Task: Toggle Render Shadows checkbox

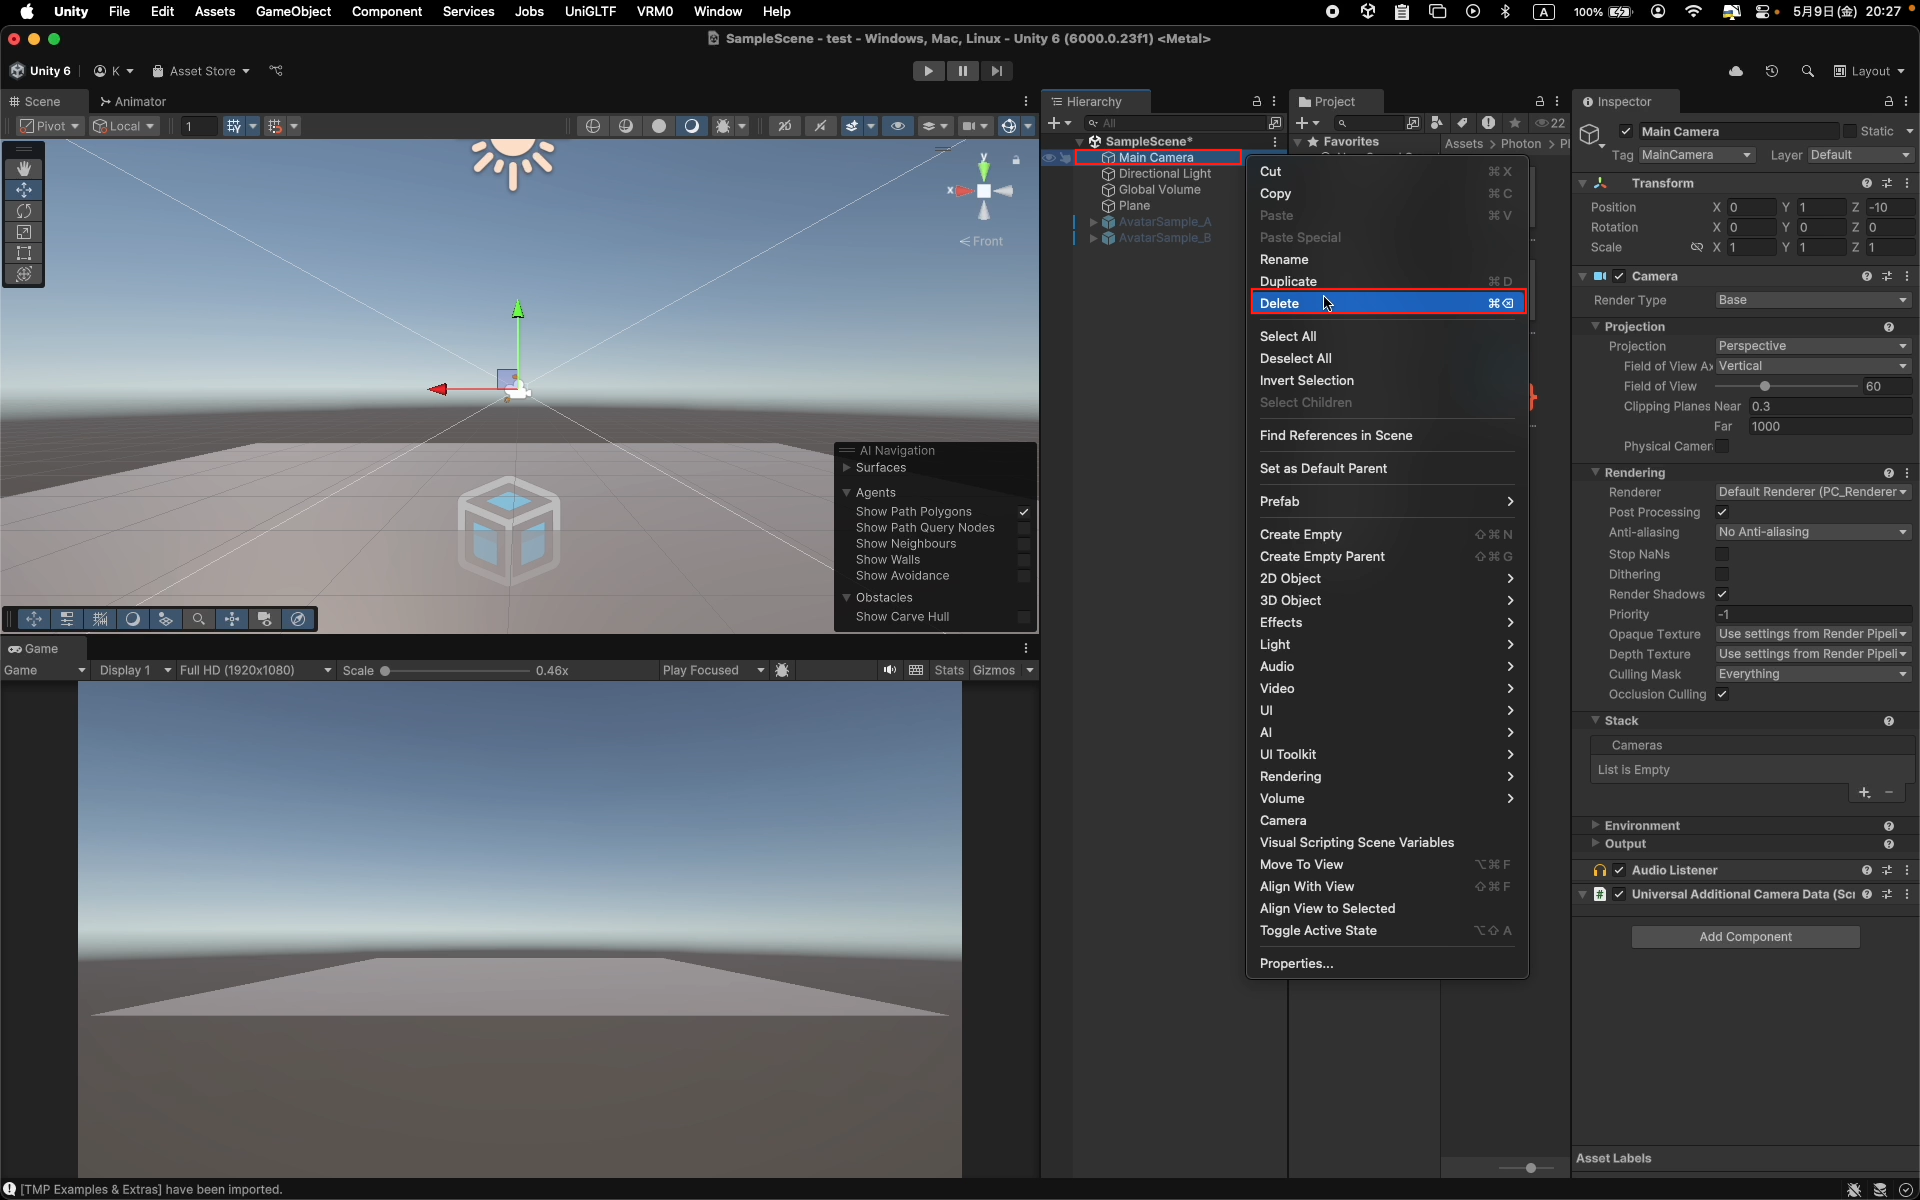Action: [1722, 594]
